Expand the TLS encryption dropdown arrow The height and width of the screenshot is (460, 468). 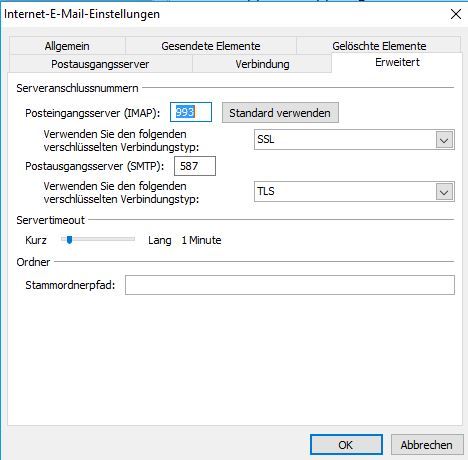pos(444,192)
